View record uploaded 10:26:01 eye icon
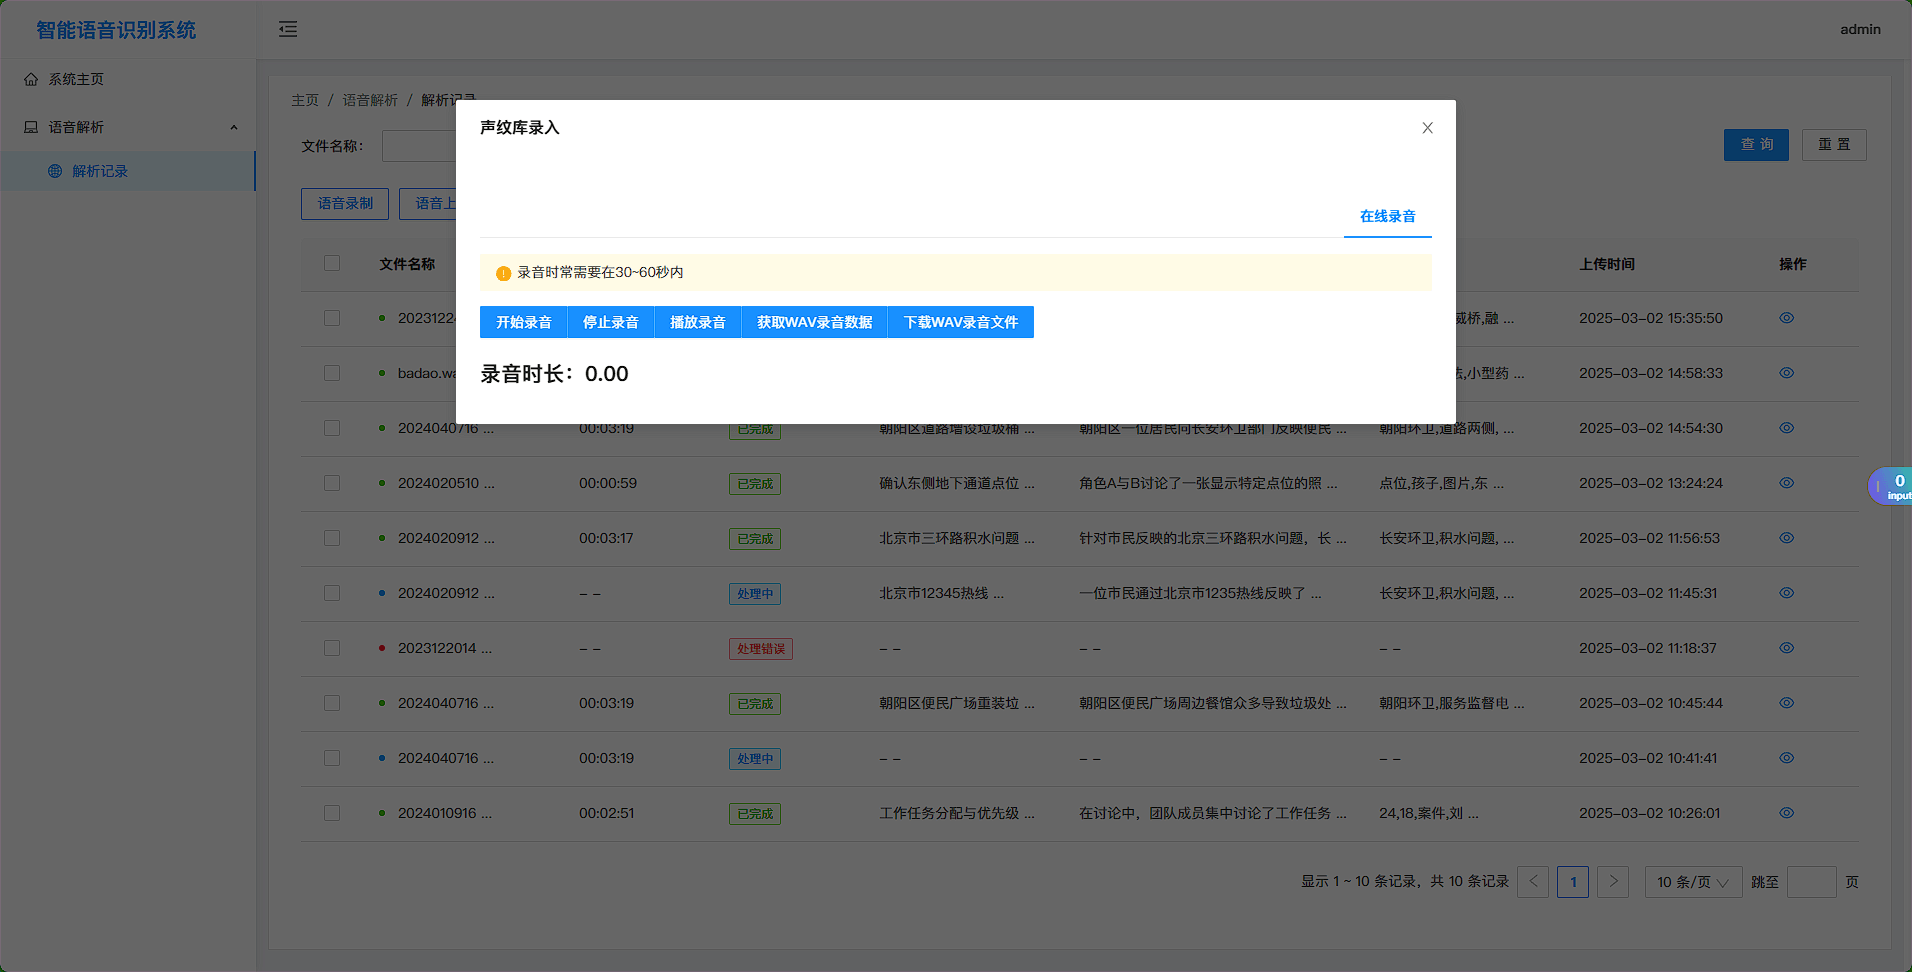This screenshot has height=972, width=1912. [1787, 813]
